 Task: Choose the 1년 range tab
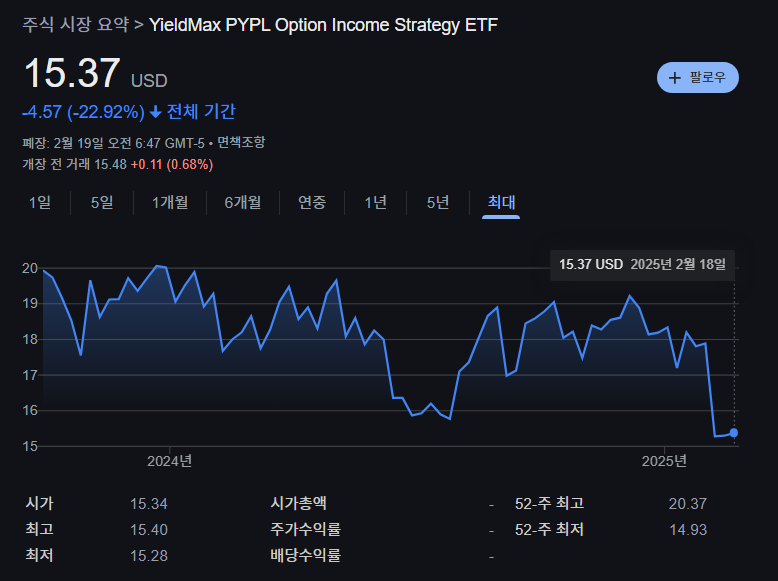375,202
